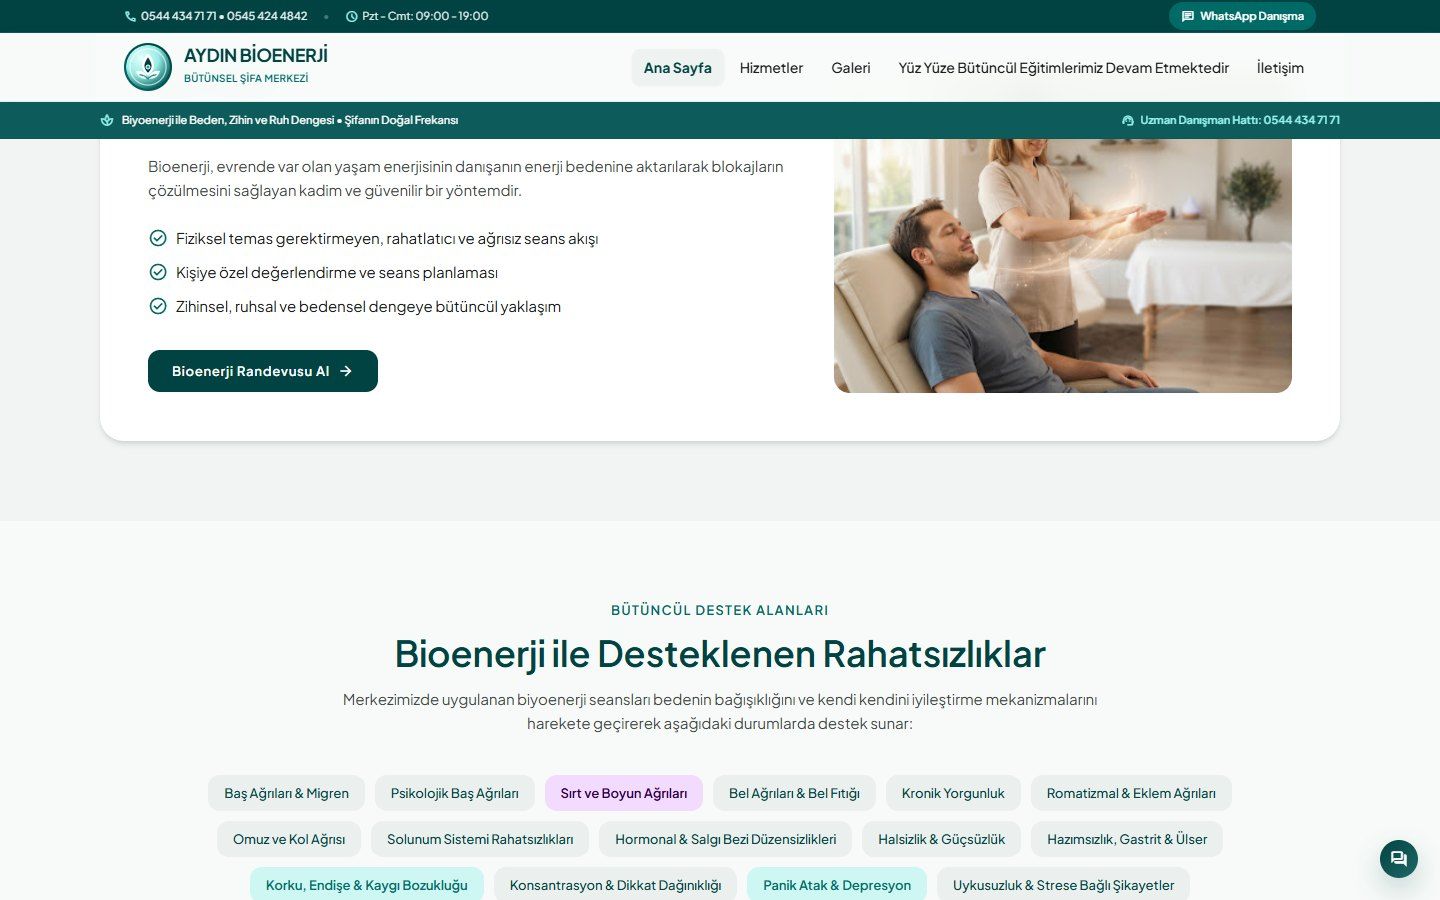Viewport: 1440px width, 900px height.
Task: Click check icon next to Zihinsel, ruhsal
Action: click(158, 306)
